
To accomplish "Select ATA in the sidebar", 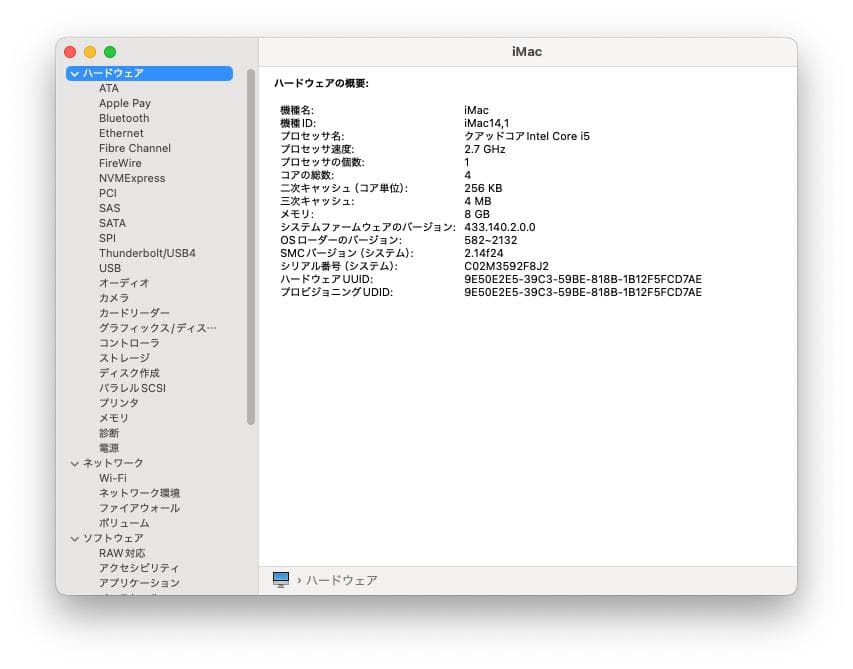I will 109,88.
